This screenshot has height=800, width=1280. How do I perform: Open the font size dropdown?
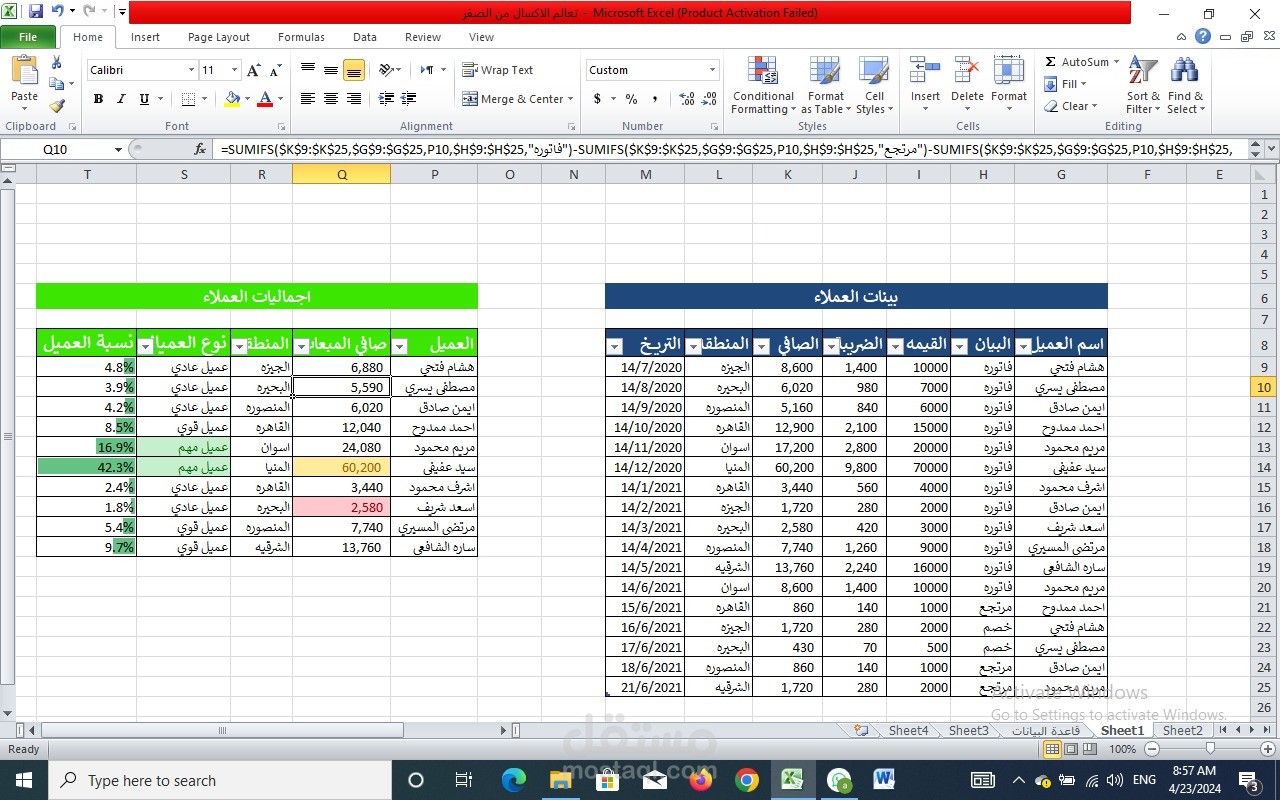pos(235,70)
